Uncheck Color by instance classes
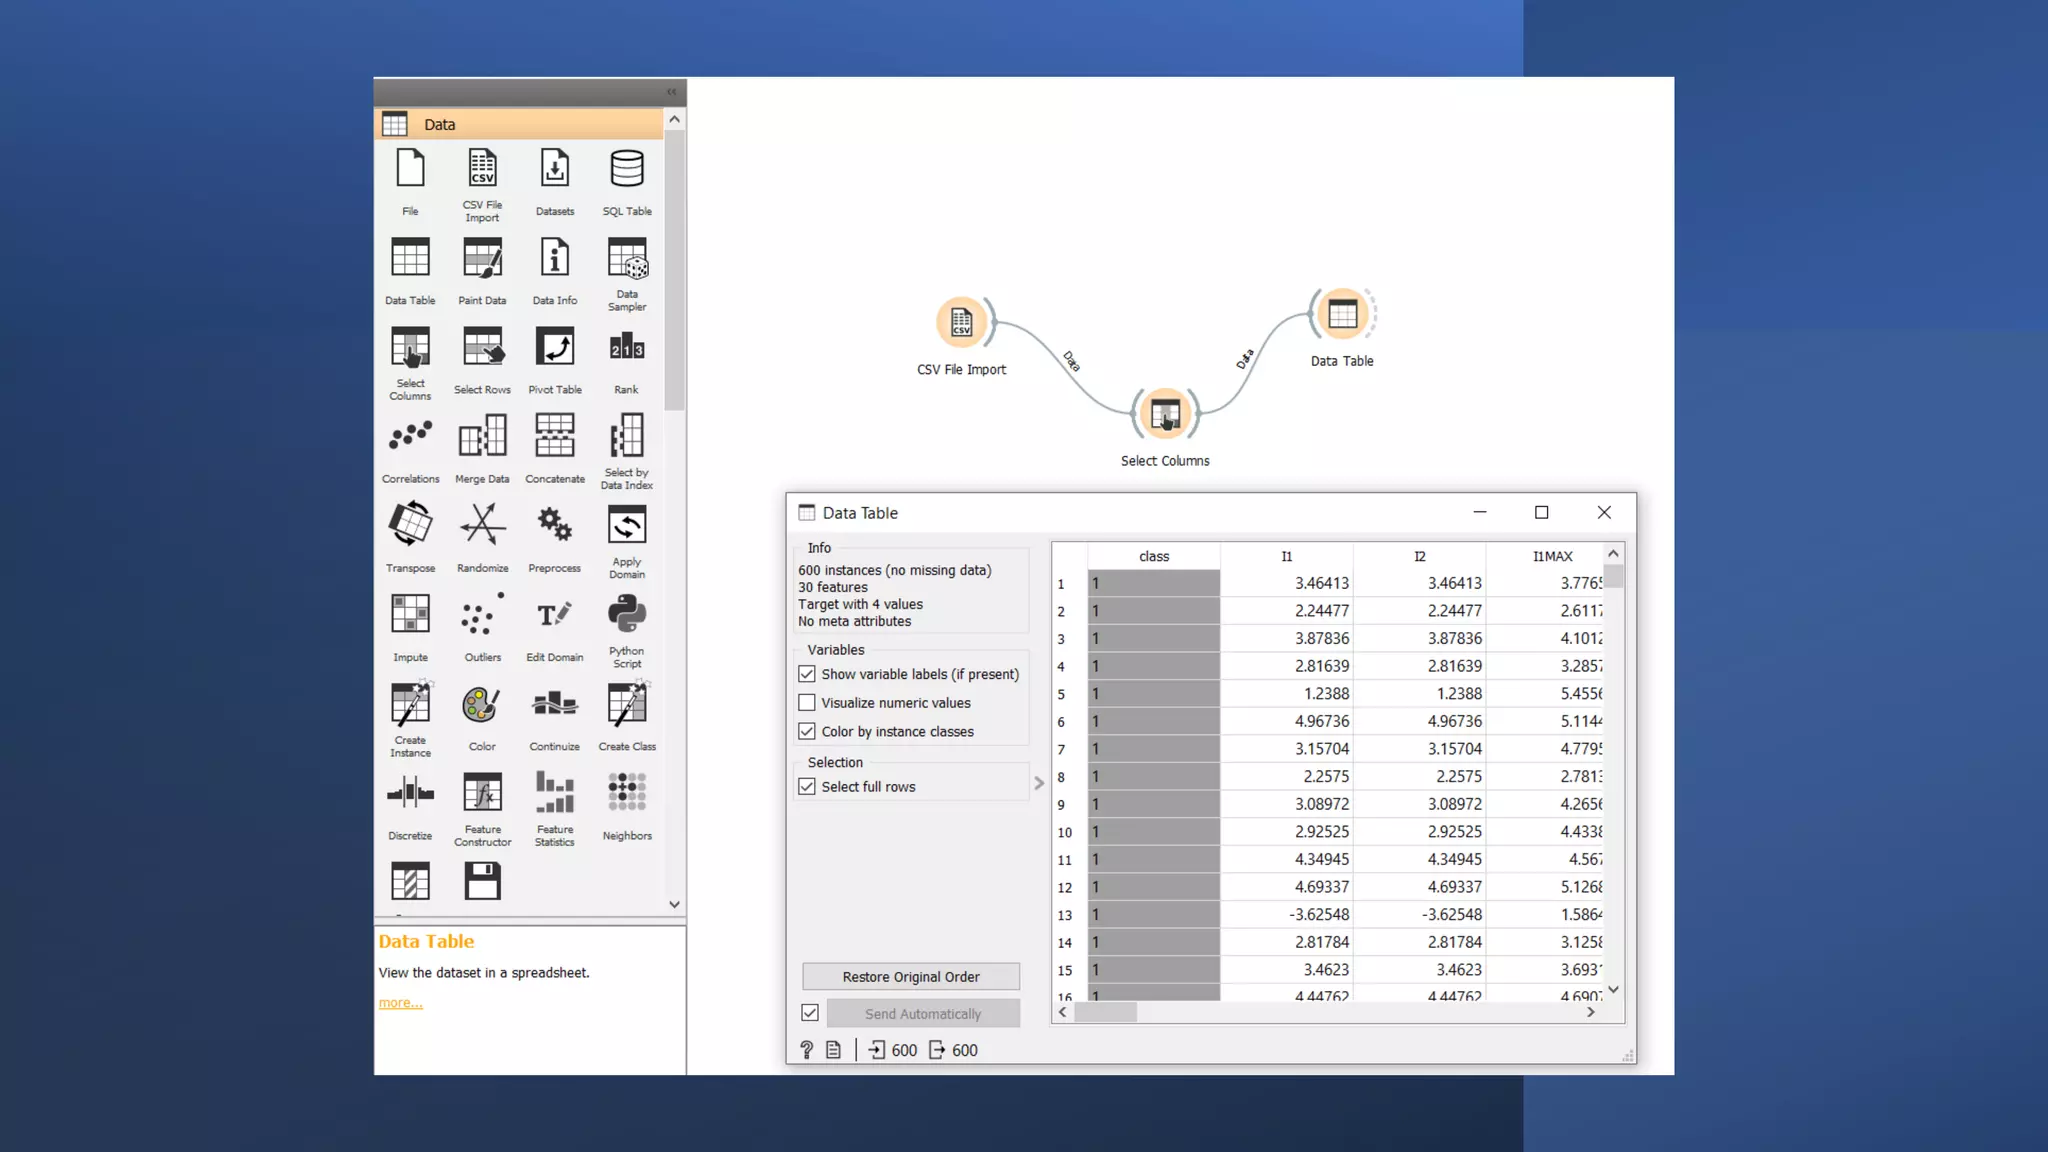Screen dimensions: 2048x1152 pyautogui.click(x=807, y=732)
